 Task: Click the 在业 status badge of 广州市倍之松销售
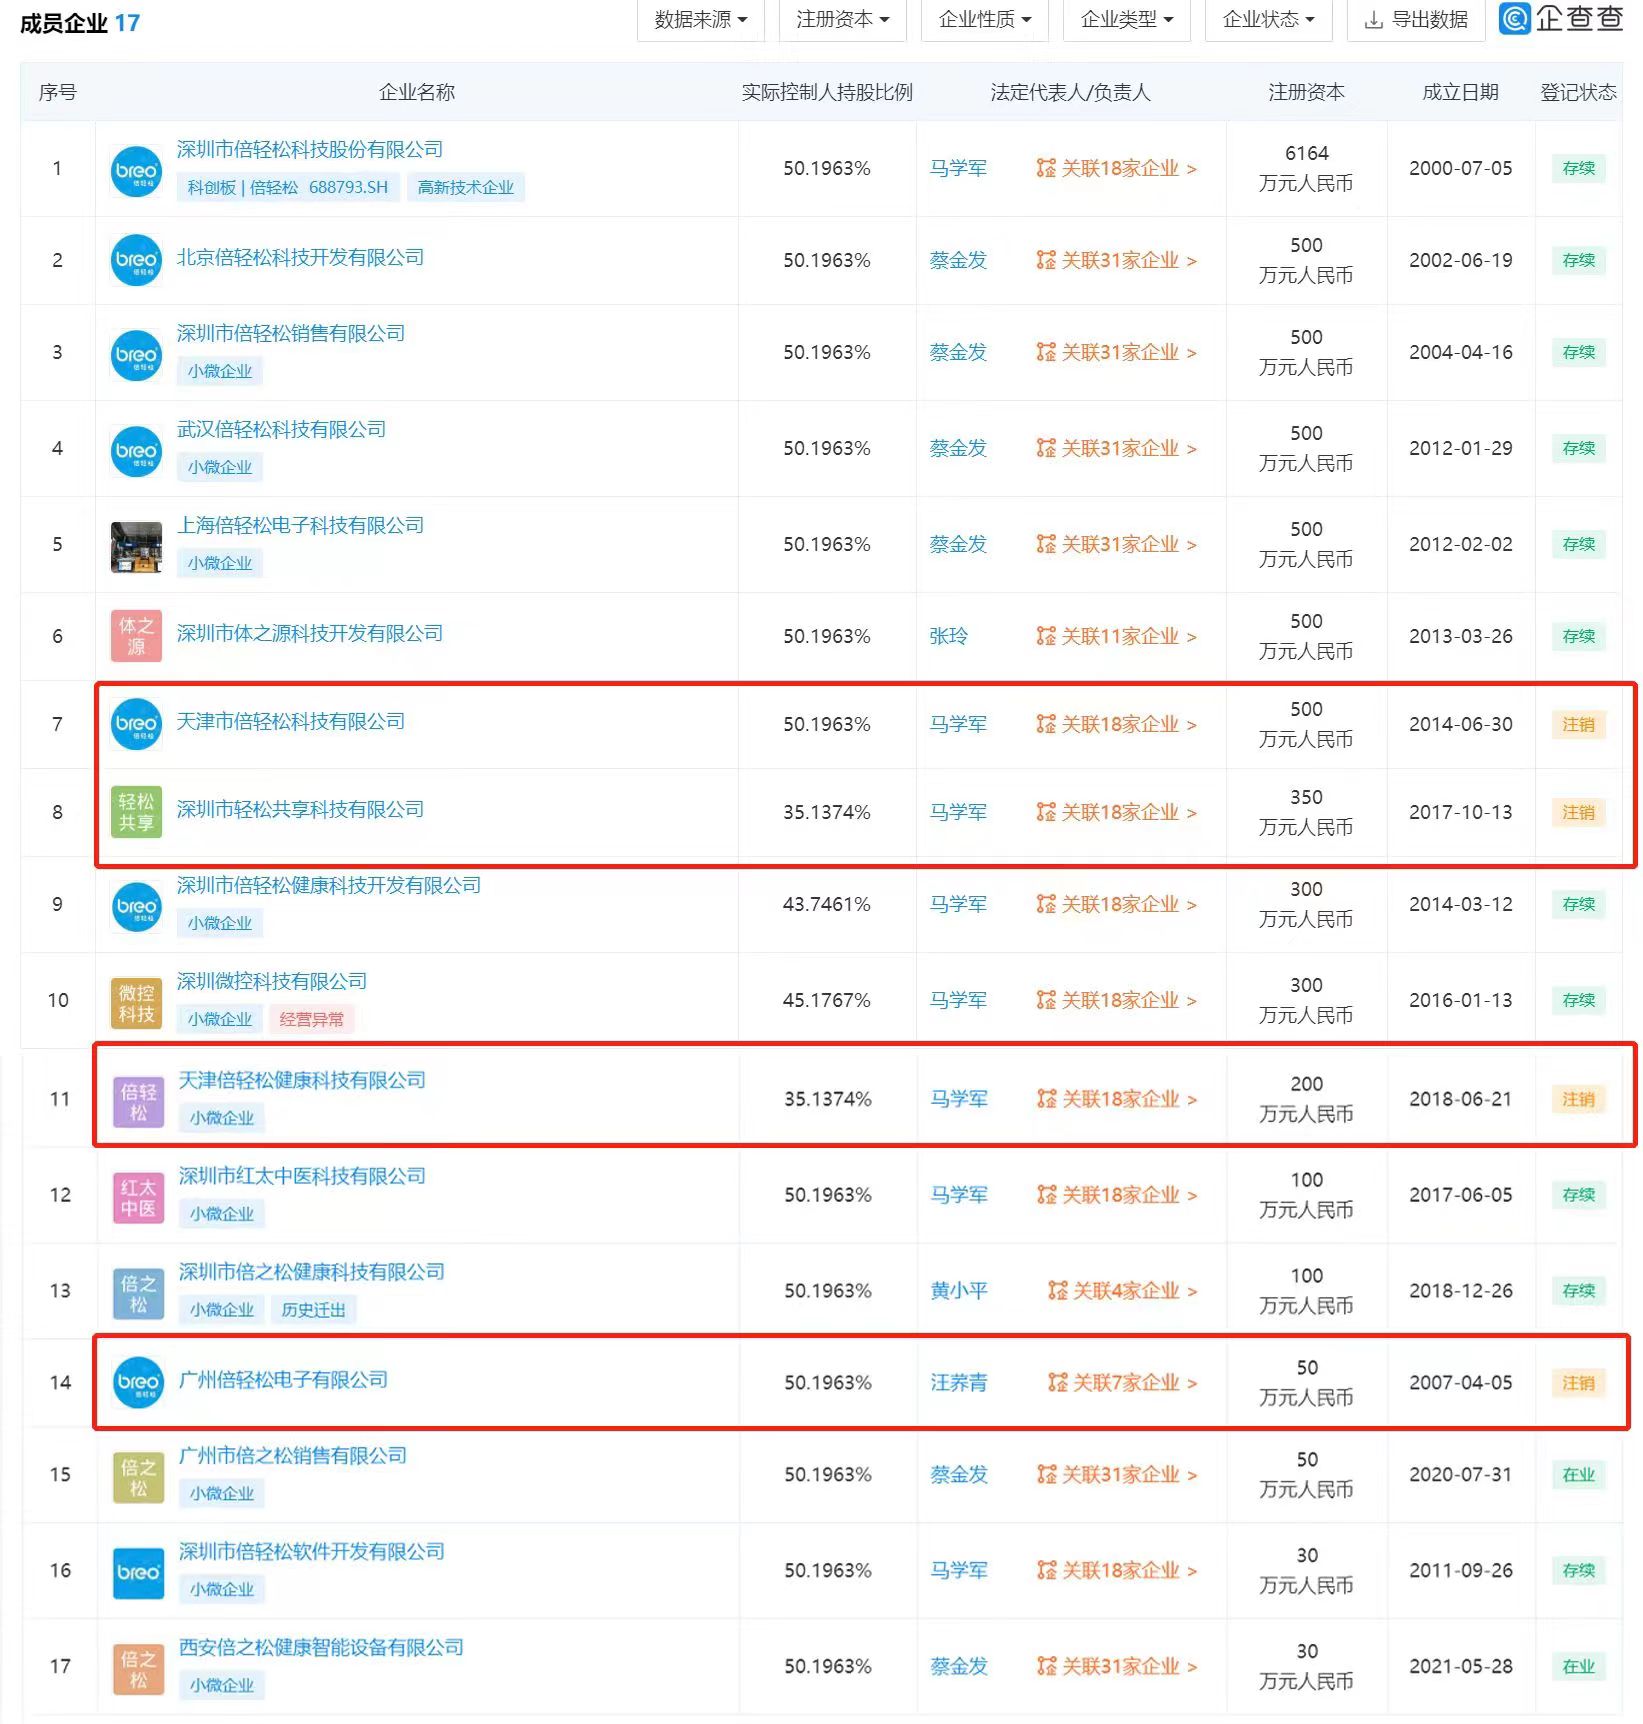[1579, 1475]
